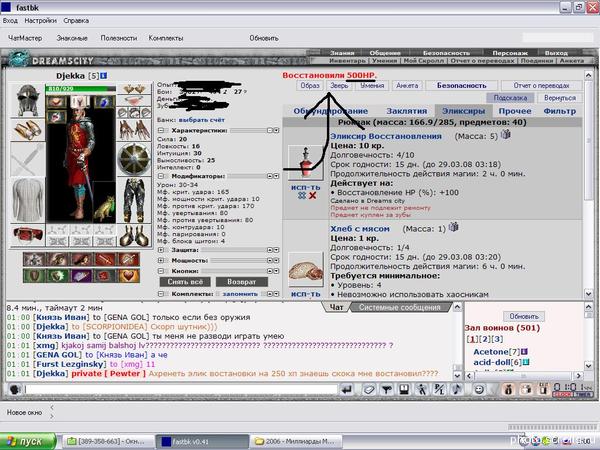Click the money bag icon in chat bar
The height and width of the screenshot is (450, 600).
(x=508, y=390)
